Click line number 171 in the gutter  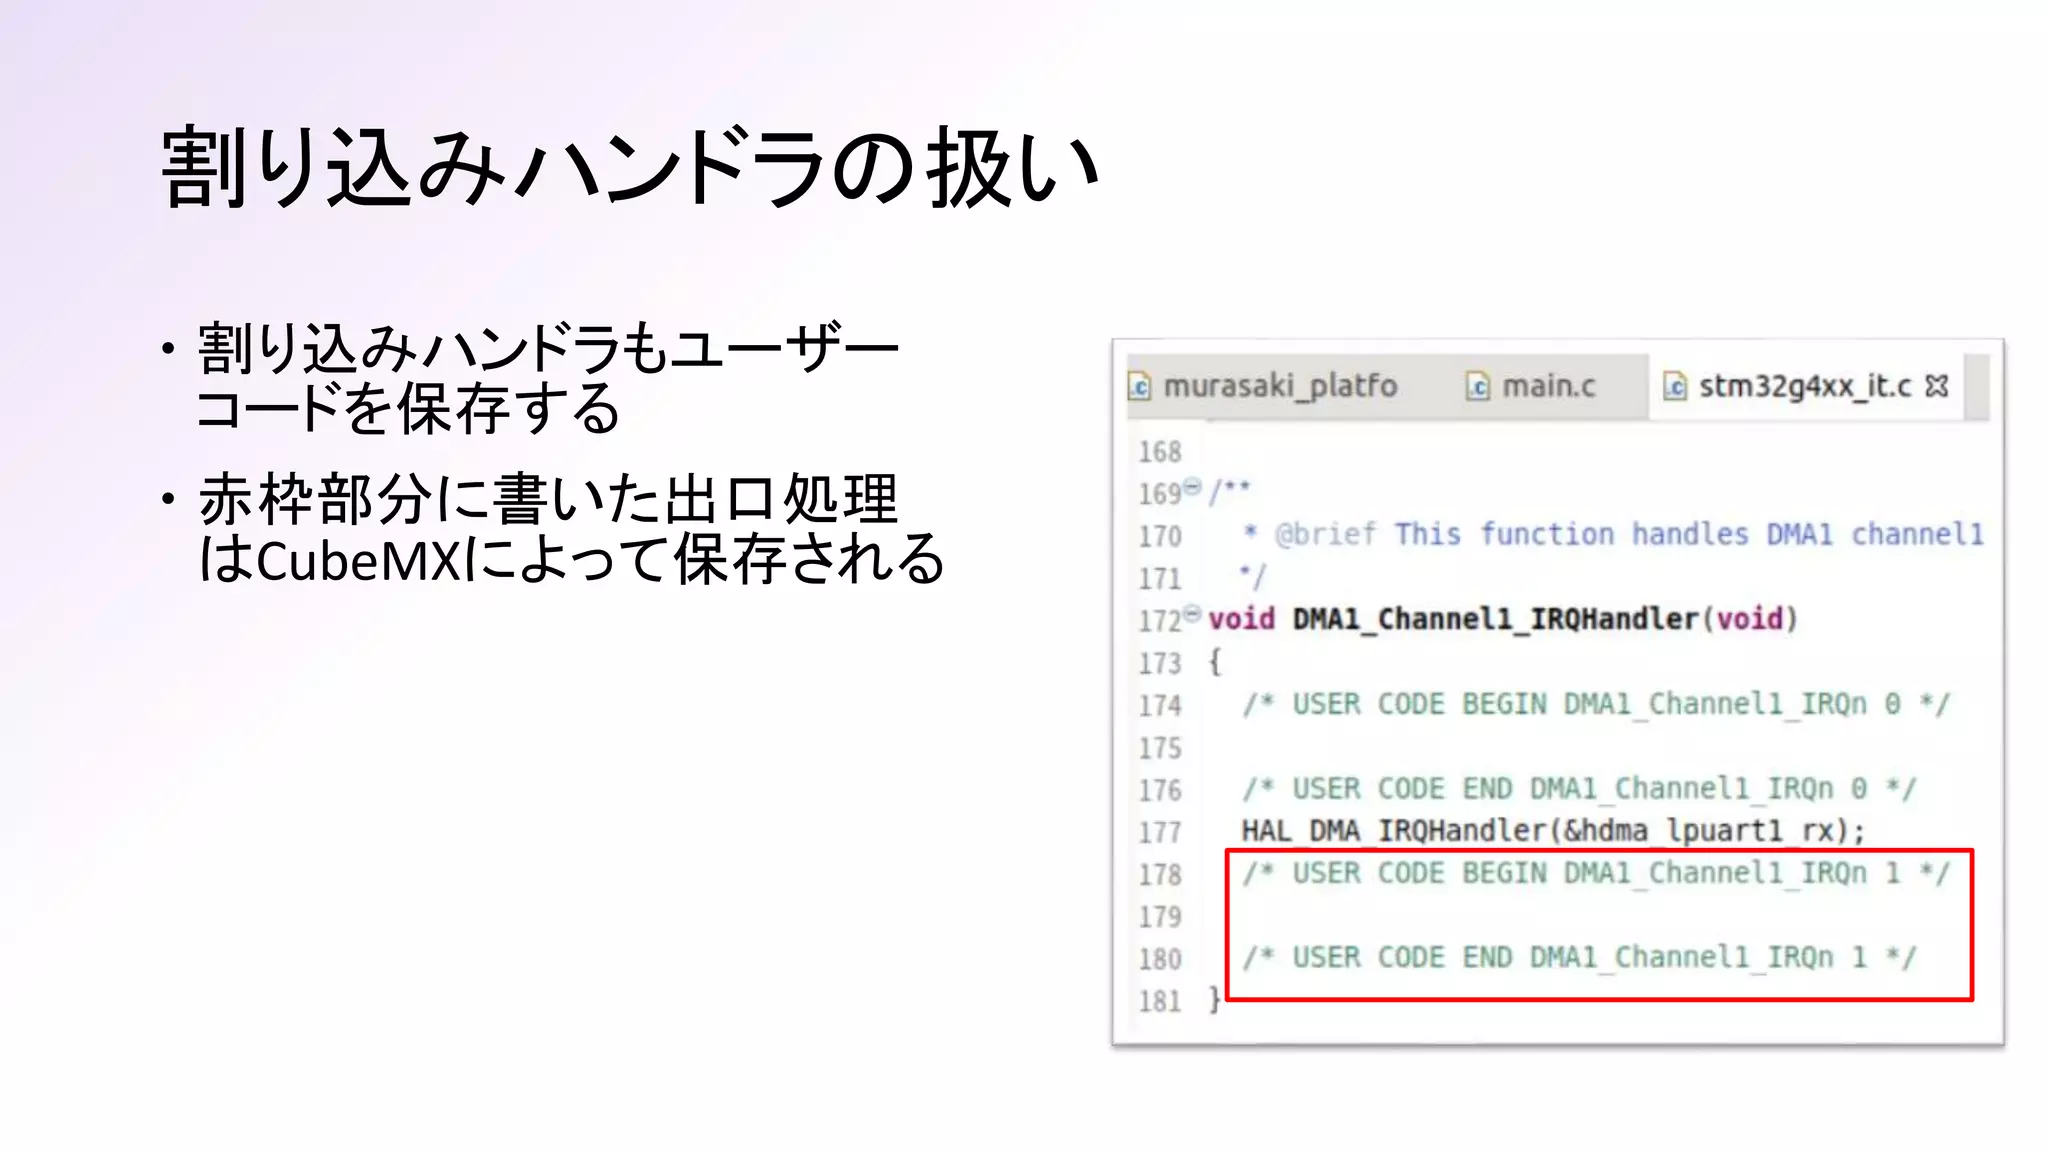1160,579
